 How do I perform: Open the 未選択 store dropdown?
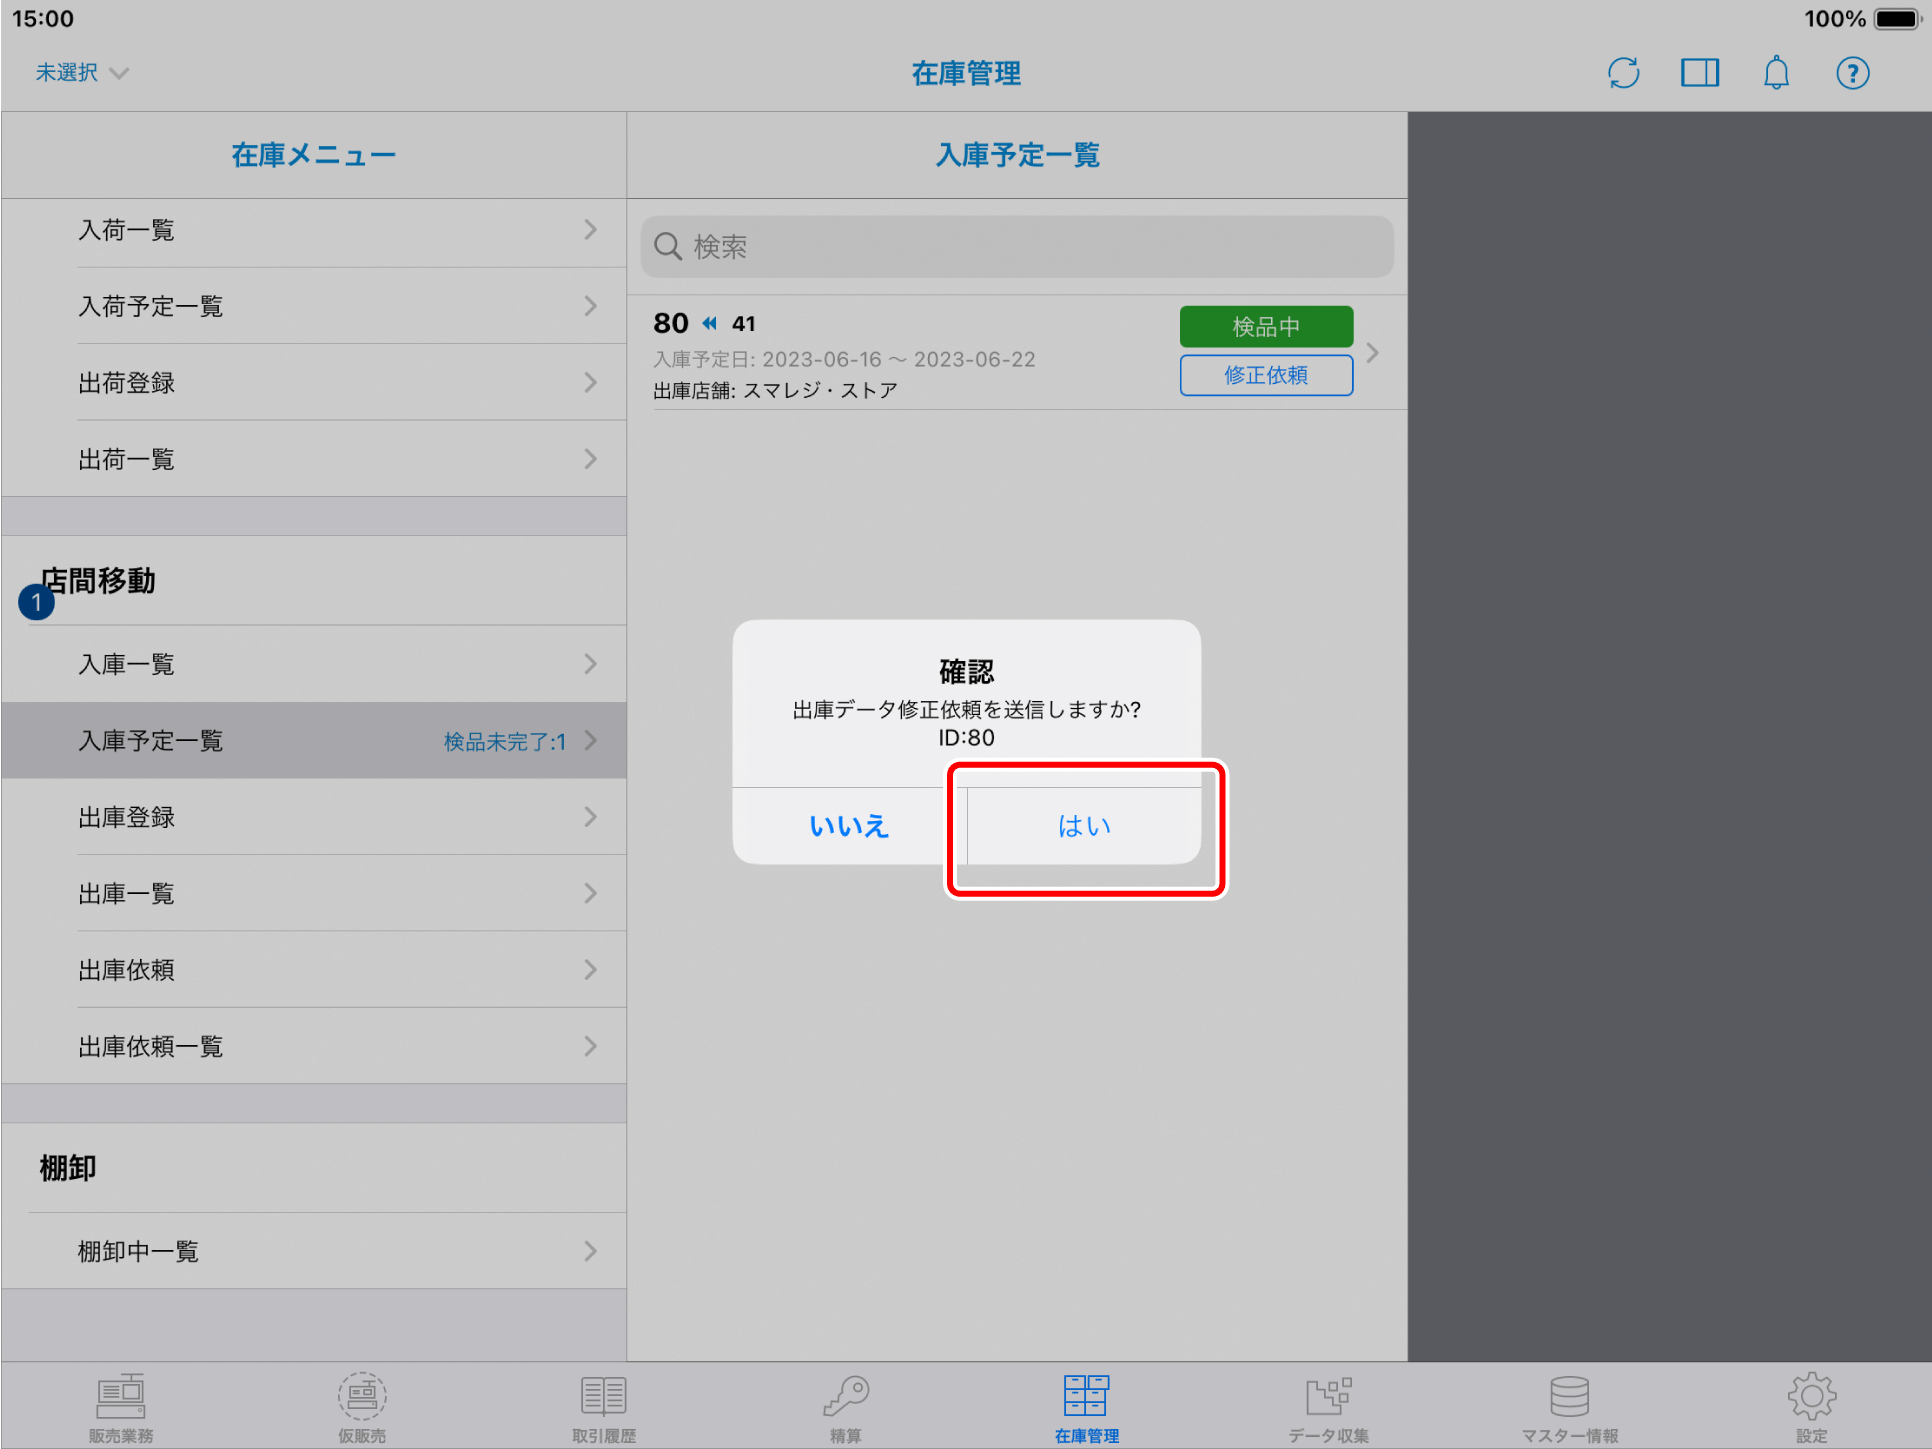(82, 73)
